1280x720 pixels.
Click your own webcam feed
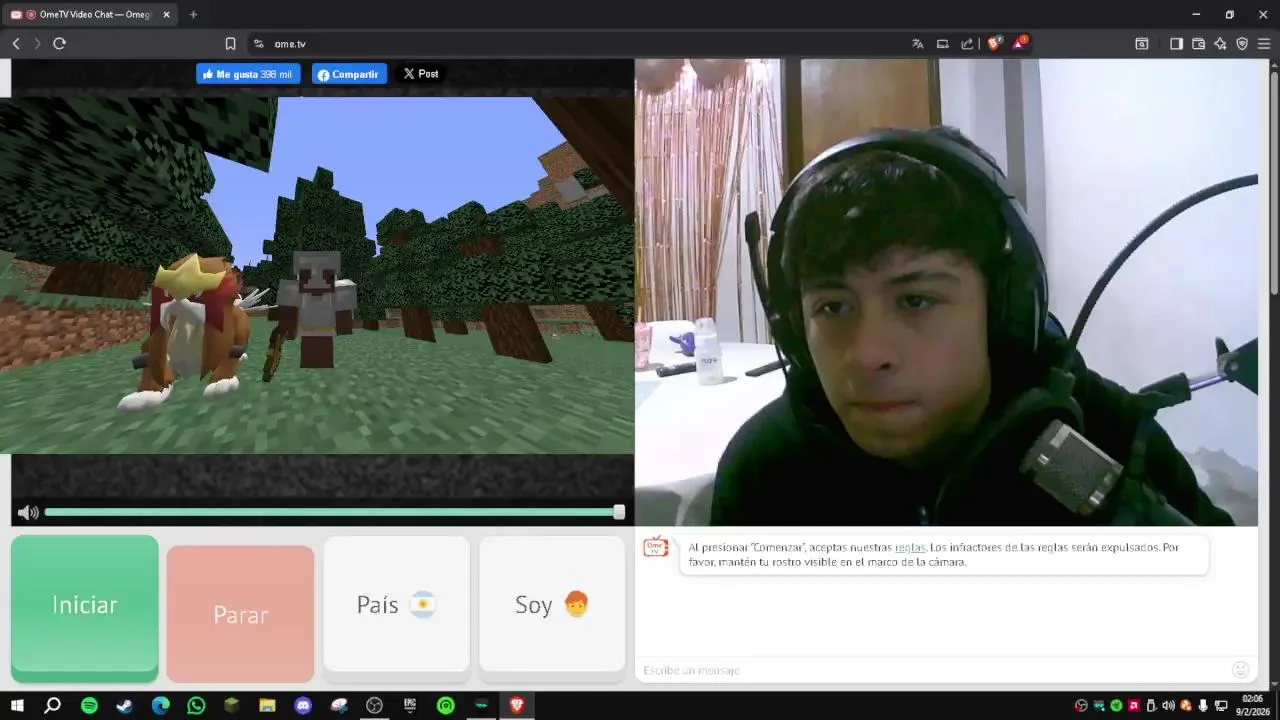click(x=946, y=292)
